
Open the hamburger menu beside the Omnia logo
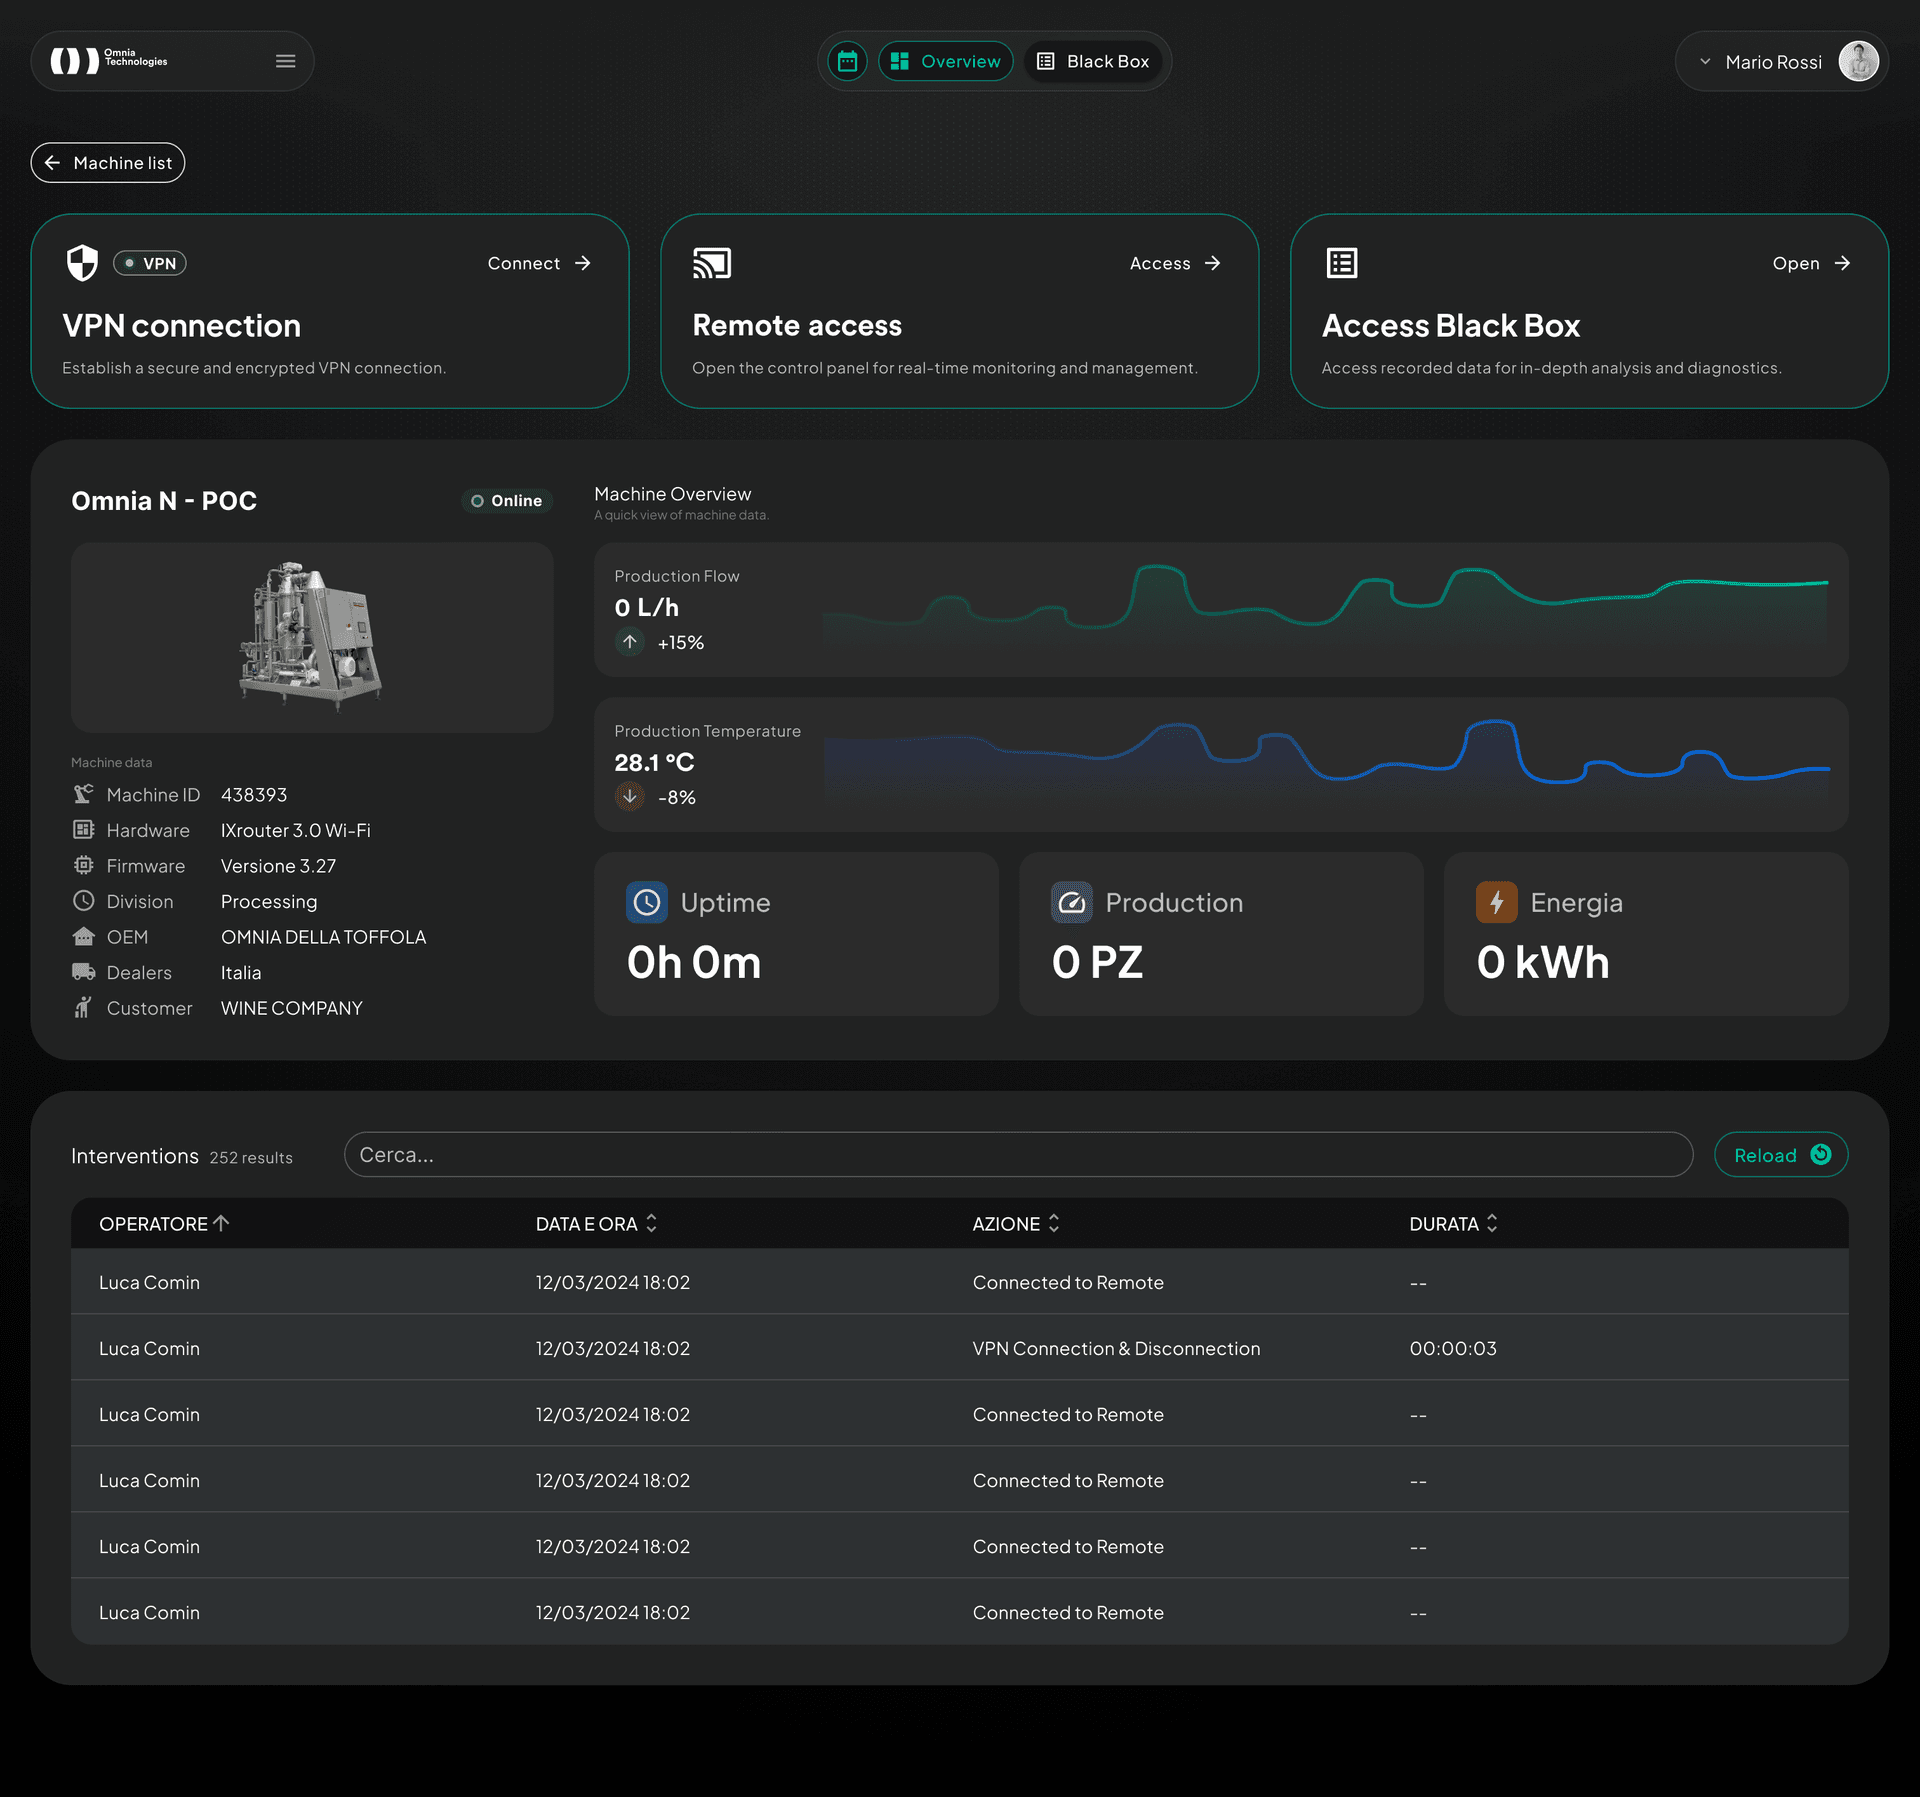pos(285,61)
